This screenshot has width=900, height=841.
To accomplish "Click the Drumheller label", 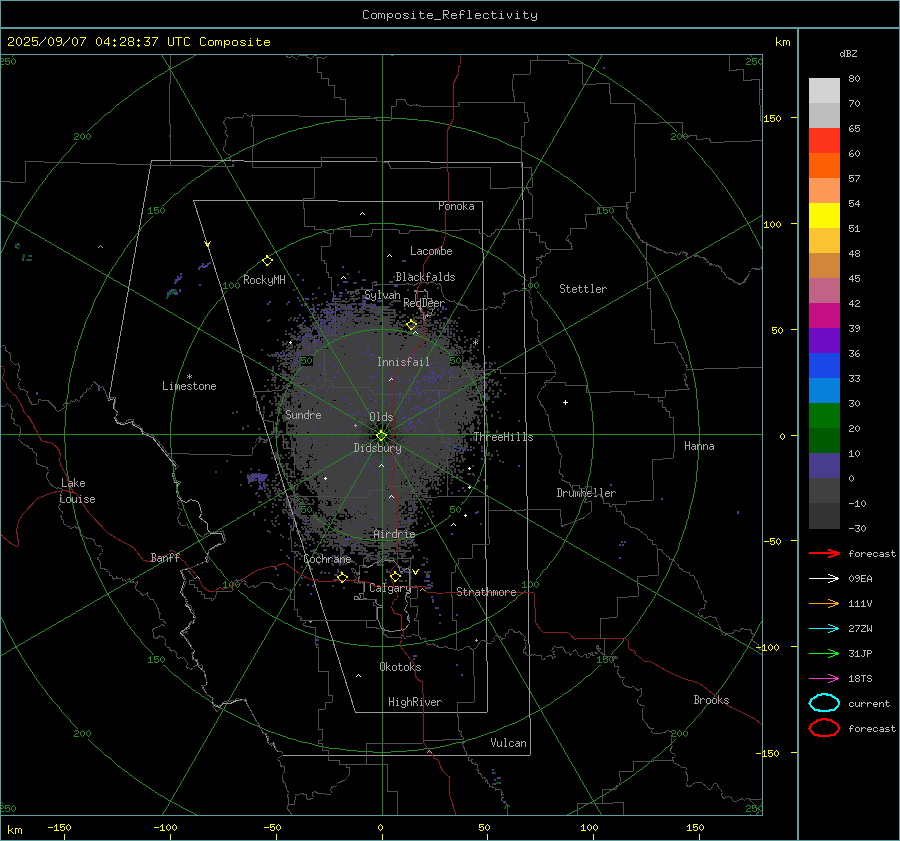I will click(x=586, y=493).
